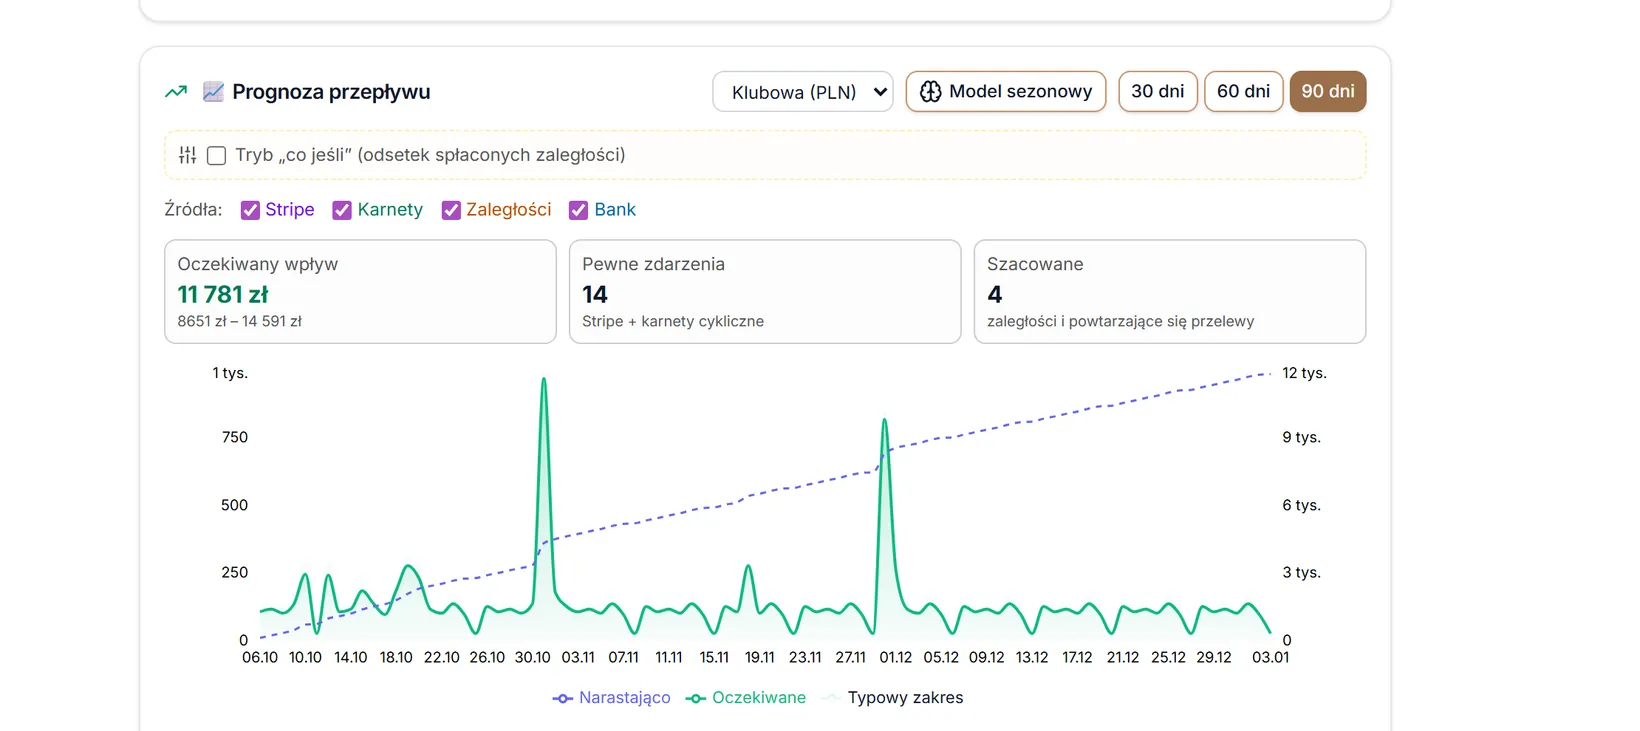Screen dimensions: 1640x731
Task: Click the Szacowane summary card
Action: (x=1170, y=291)
